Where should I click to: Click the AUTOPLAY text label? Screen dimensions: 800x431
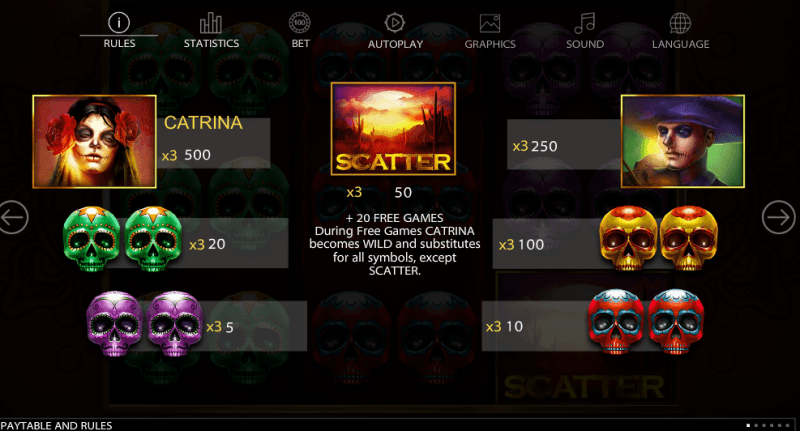(395, 44)
